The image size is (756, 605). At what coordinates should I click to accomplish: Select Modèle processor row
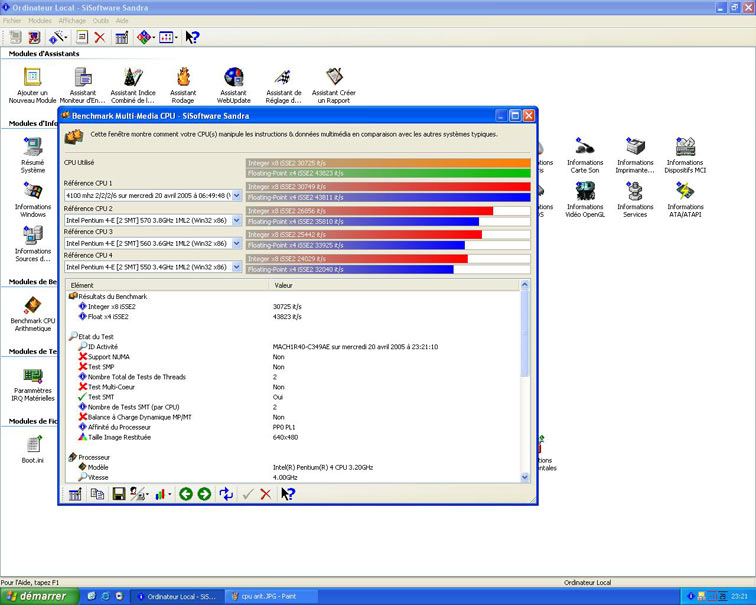(x=293, y=467)
